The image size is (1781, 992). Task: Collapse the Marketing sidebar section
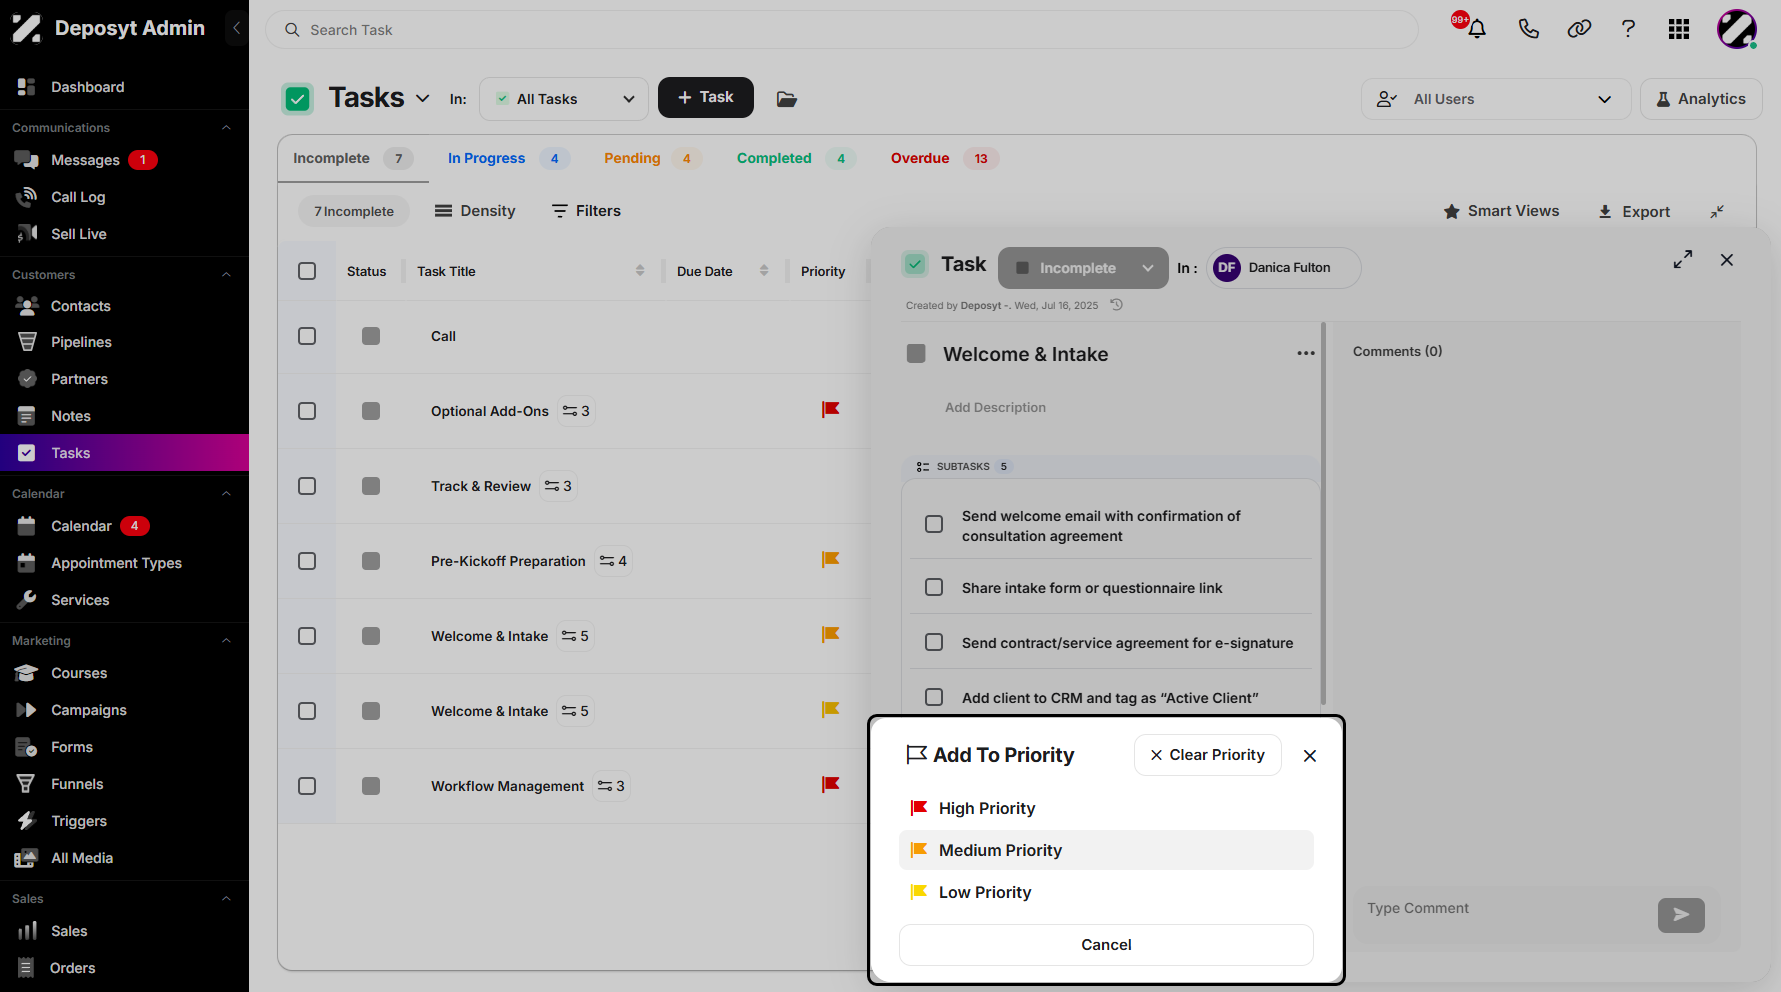[x=226, y=641]
